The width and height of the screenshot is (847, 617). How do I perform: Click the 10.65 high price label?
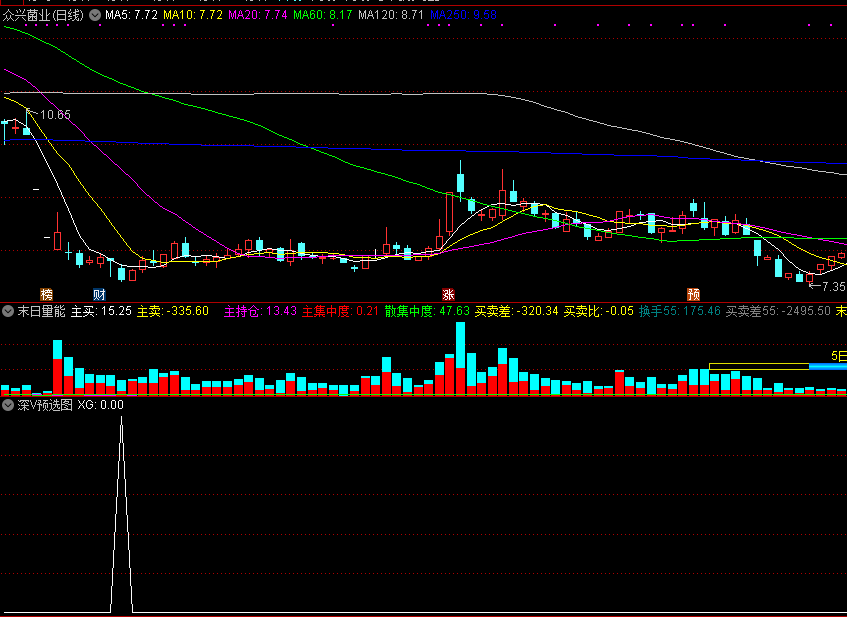pyautogui.click(x=55, y=115)
